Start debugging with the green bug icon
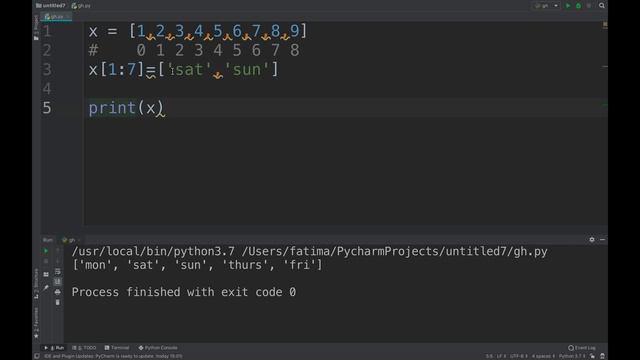 click(578, 6)
